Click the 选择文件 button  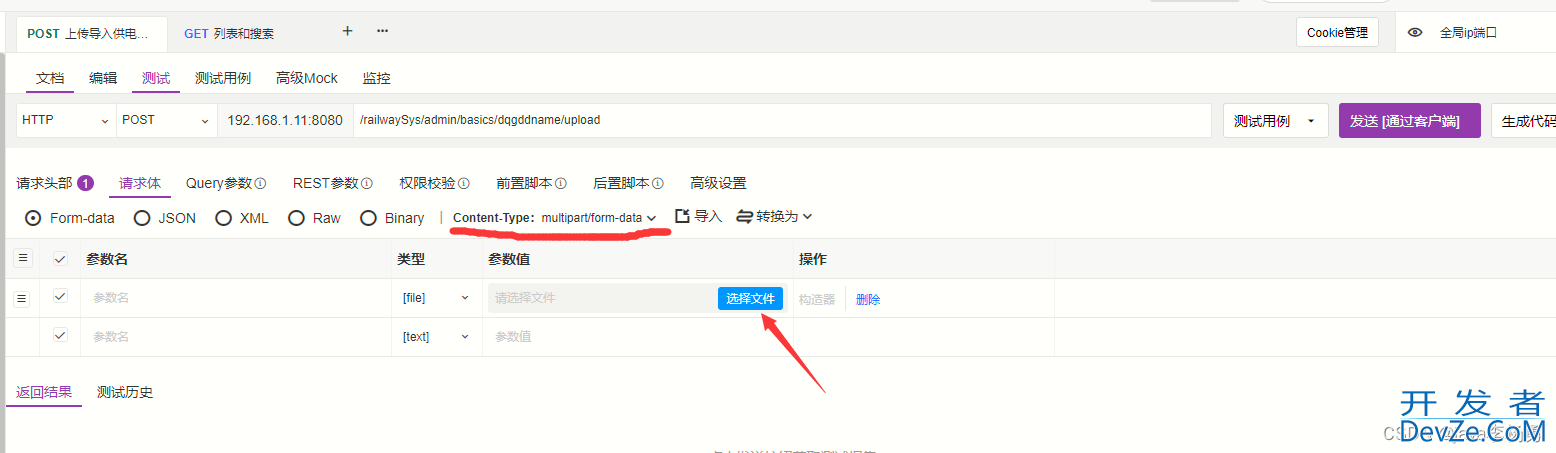[x=750, y=298]
